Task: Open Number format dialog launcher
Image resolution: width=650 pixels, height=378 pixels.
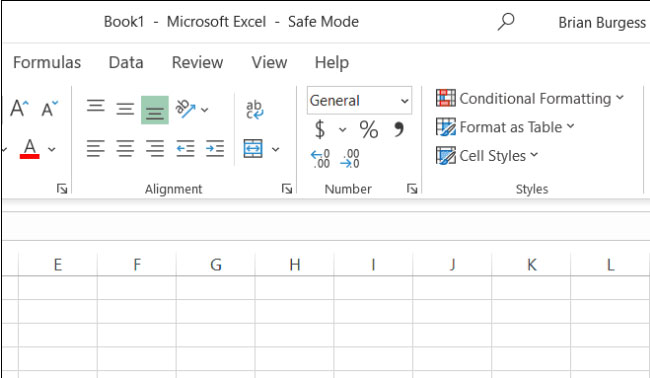Action: click(412, 189)
